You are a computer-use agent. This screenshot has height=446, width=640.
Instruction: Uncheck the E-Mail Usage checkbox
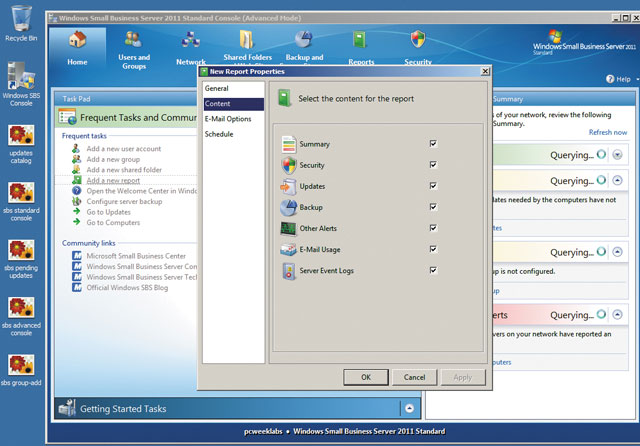[433, 249]
